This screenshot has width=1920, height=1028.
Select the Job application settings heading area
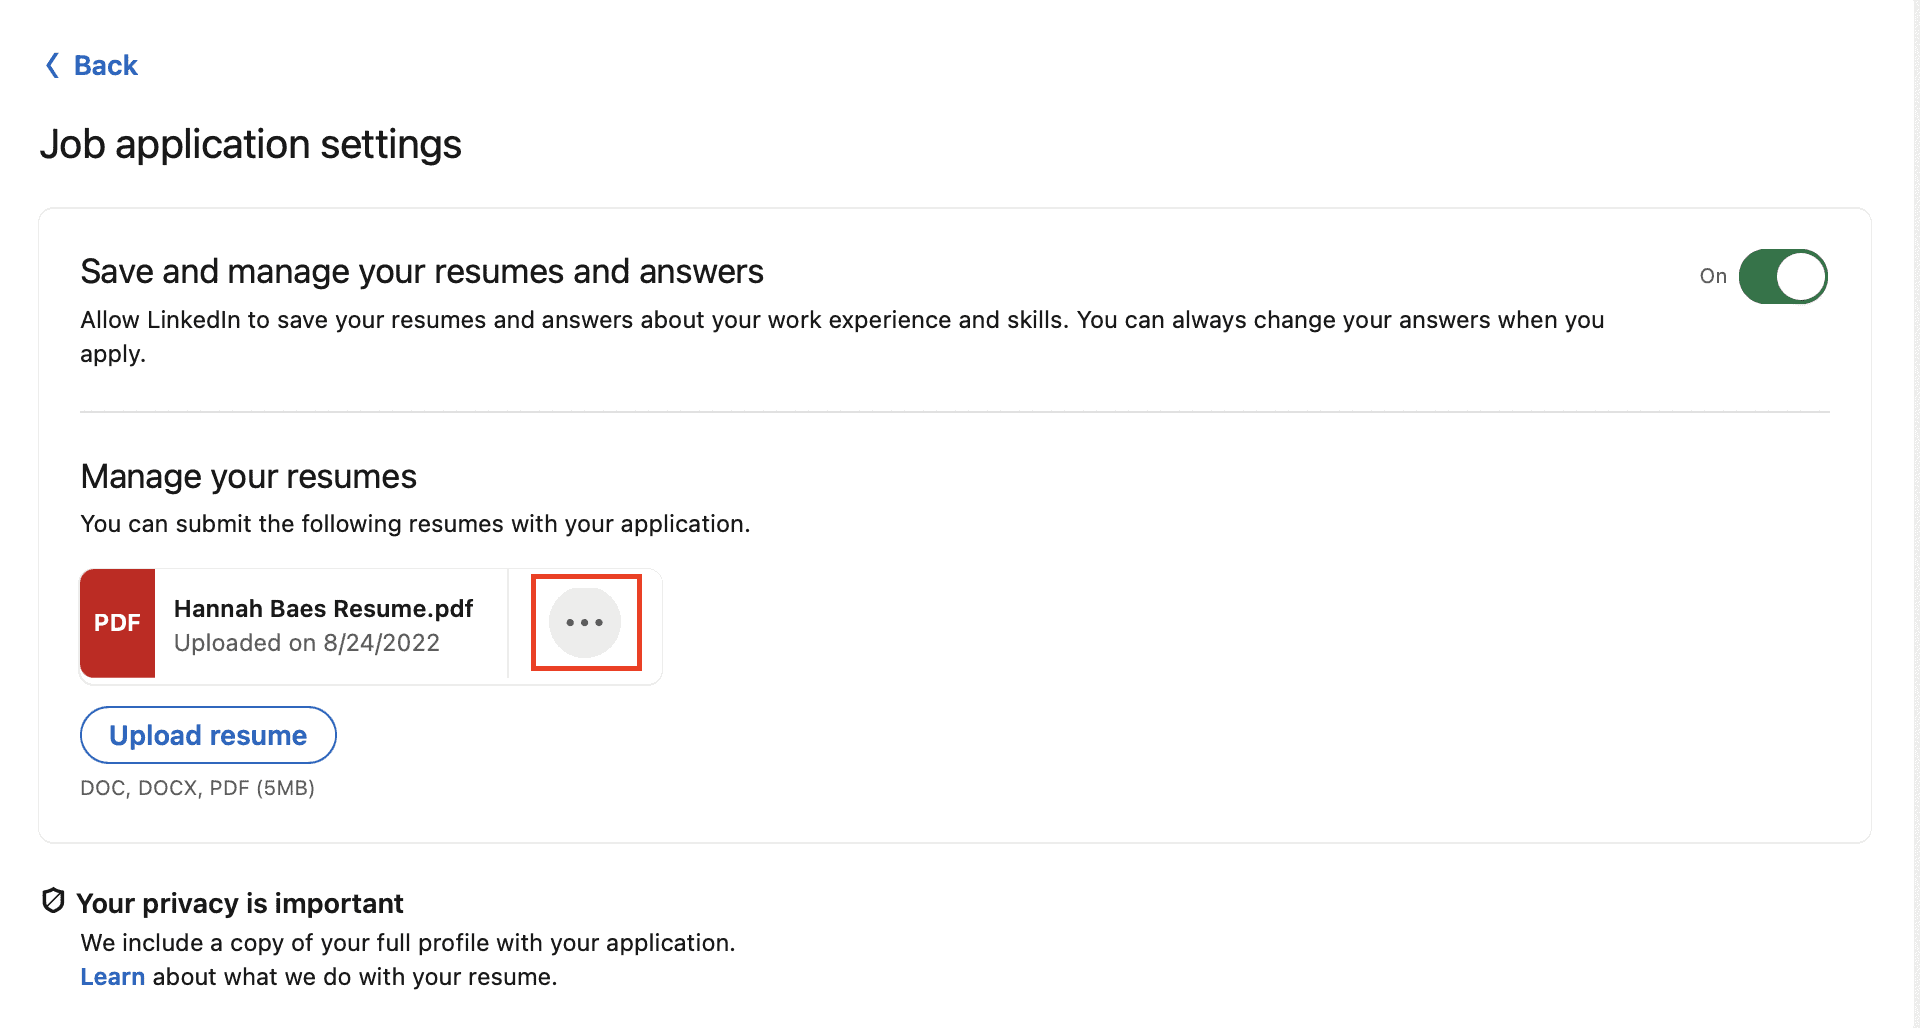250,144
